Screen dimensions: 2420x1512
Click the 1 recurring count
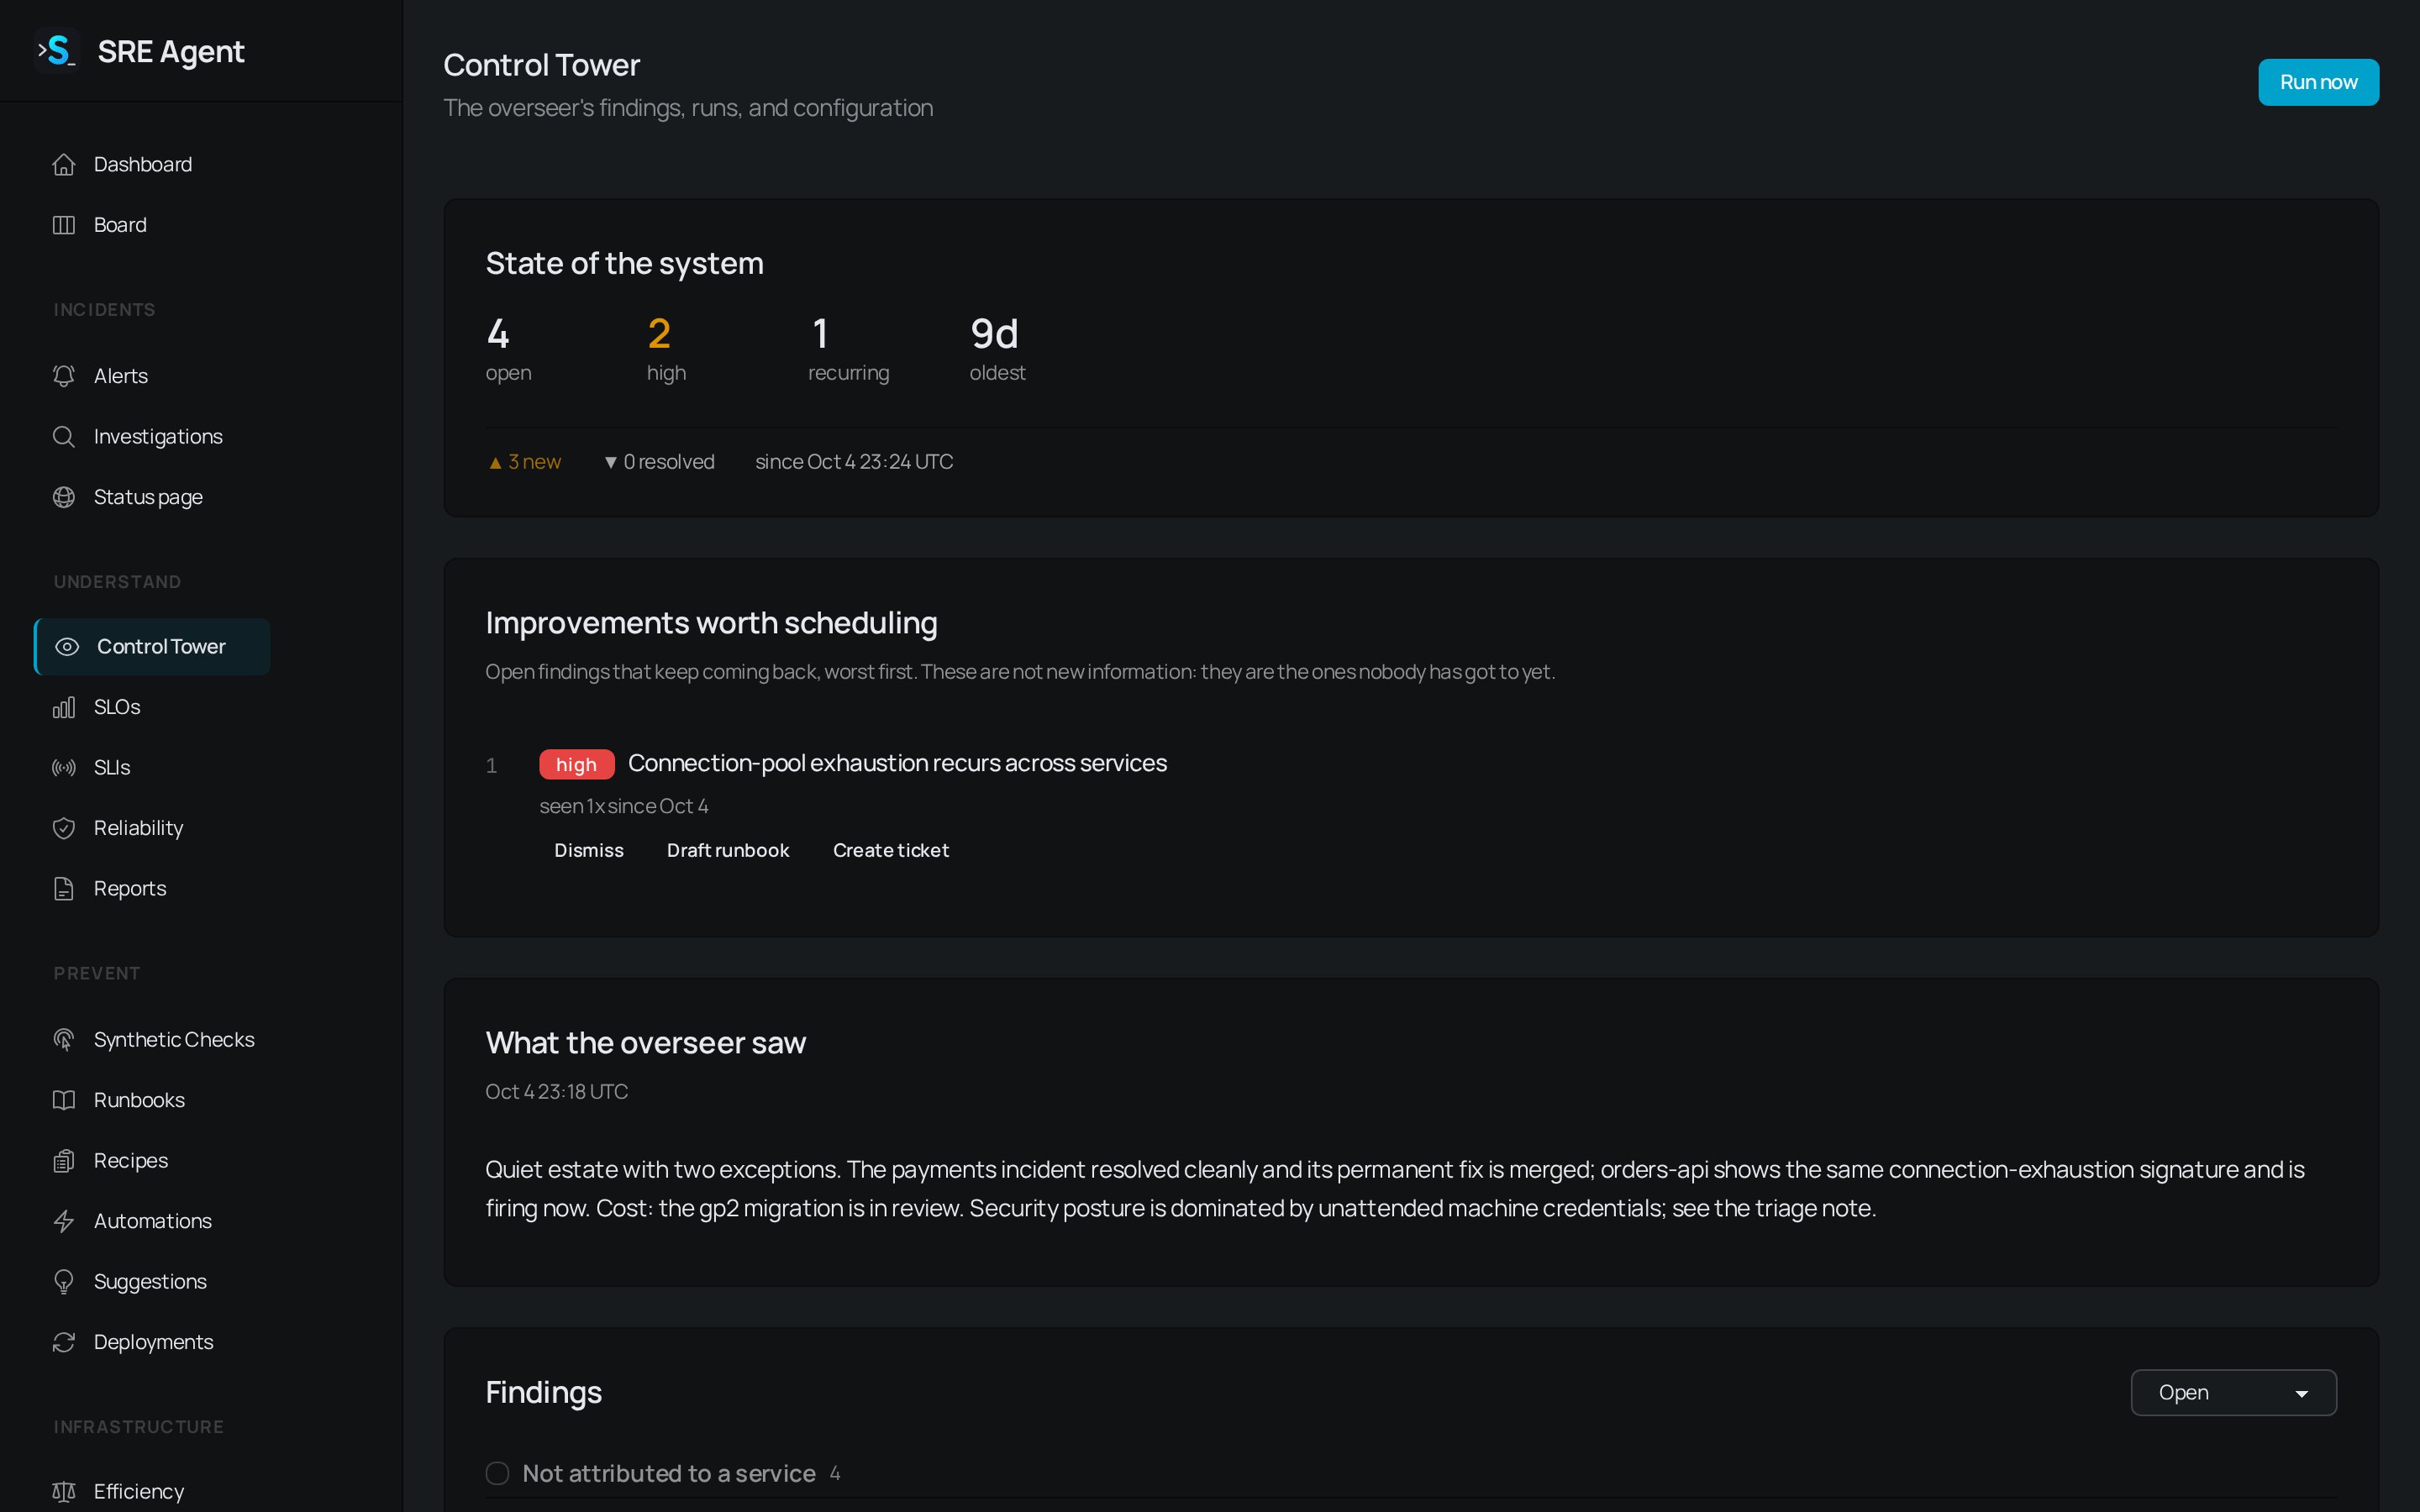tap(820, 333)
